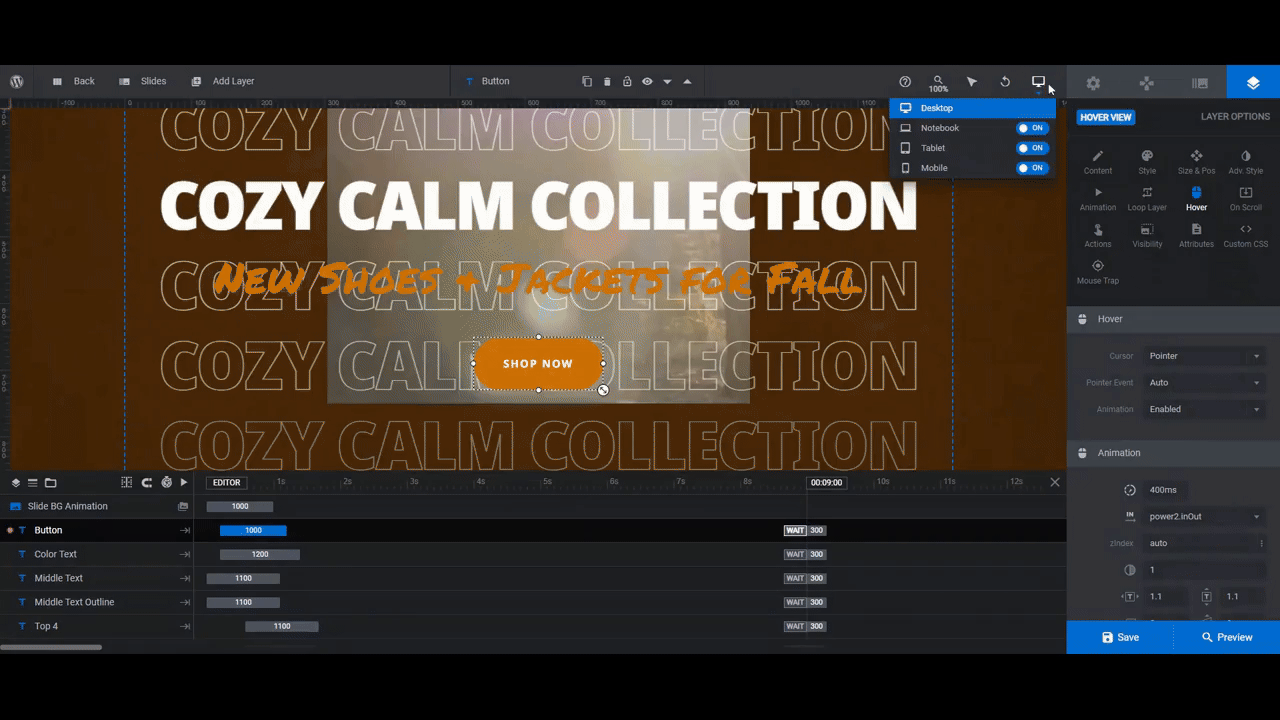Save the slider
Image resolution: width=1280 pixels, height=720 pixels.
click(x=1120, y=637)
